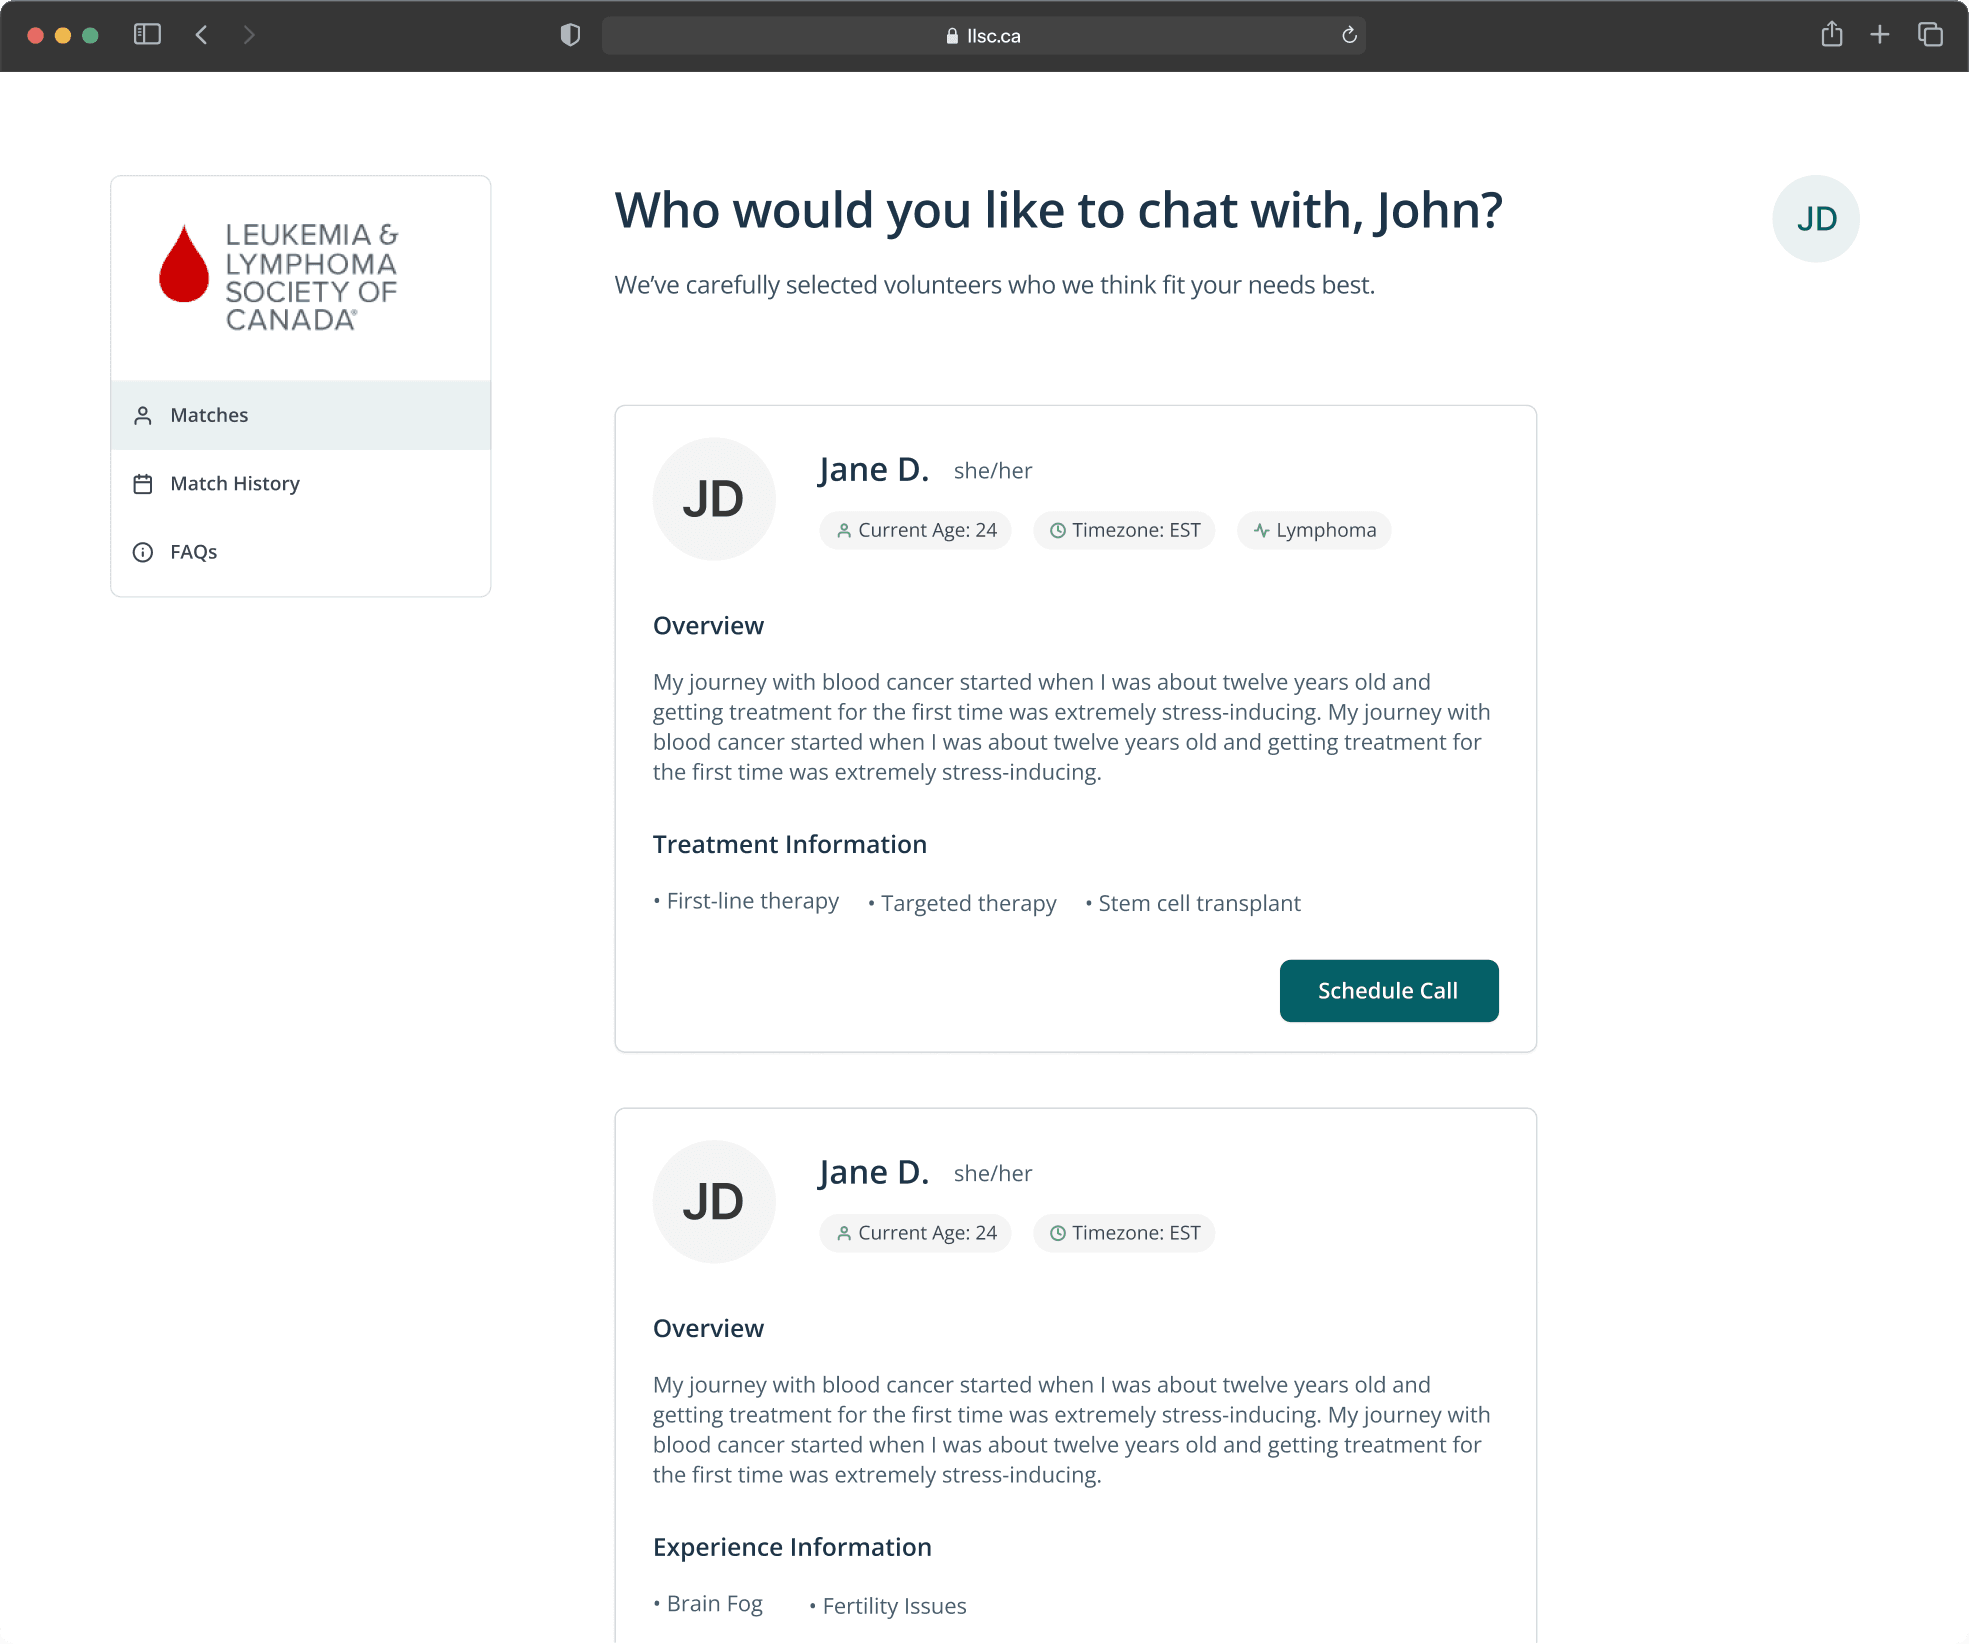Go to FAQs in sidebar
The width and height of the screenshot is (1969, 1644).
(193, 552)
